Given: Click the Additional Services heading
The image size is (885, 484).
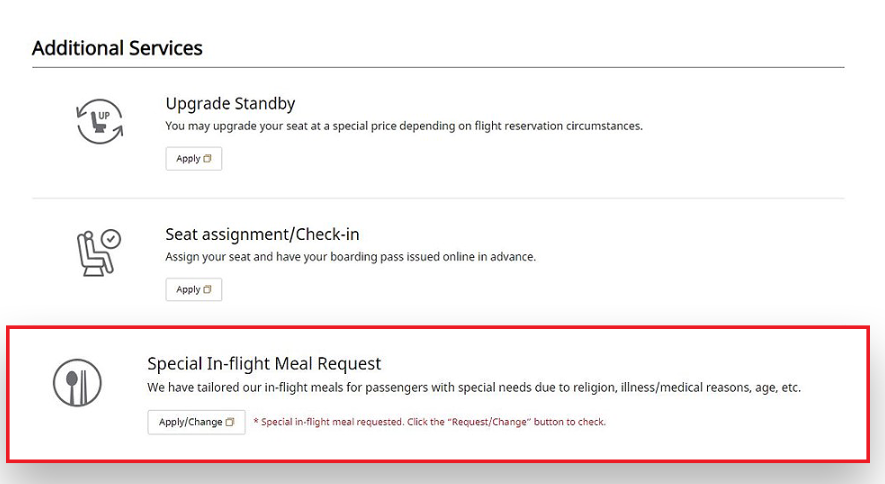Looking at the screenshot, I should click(117, 48).
